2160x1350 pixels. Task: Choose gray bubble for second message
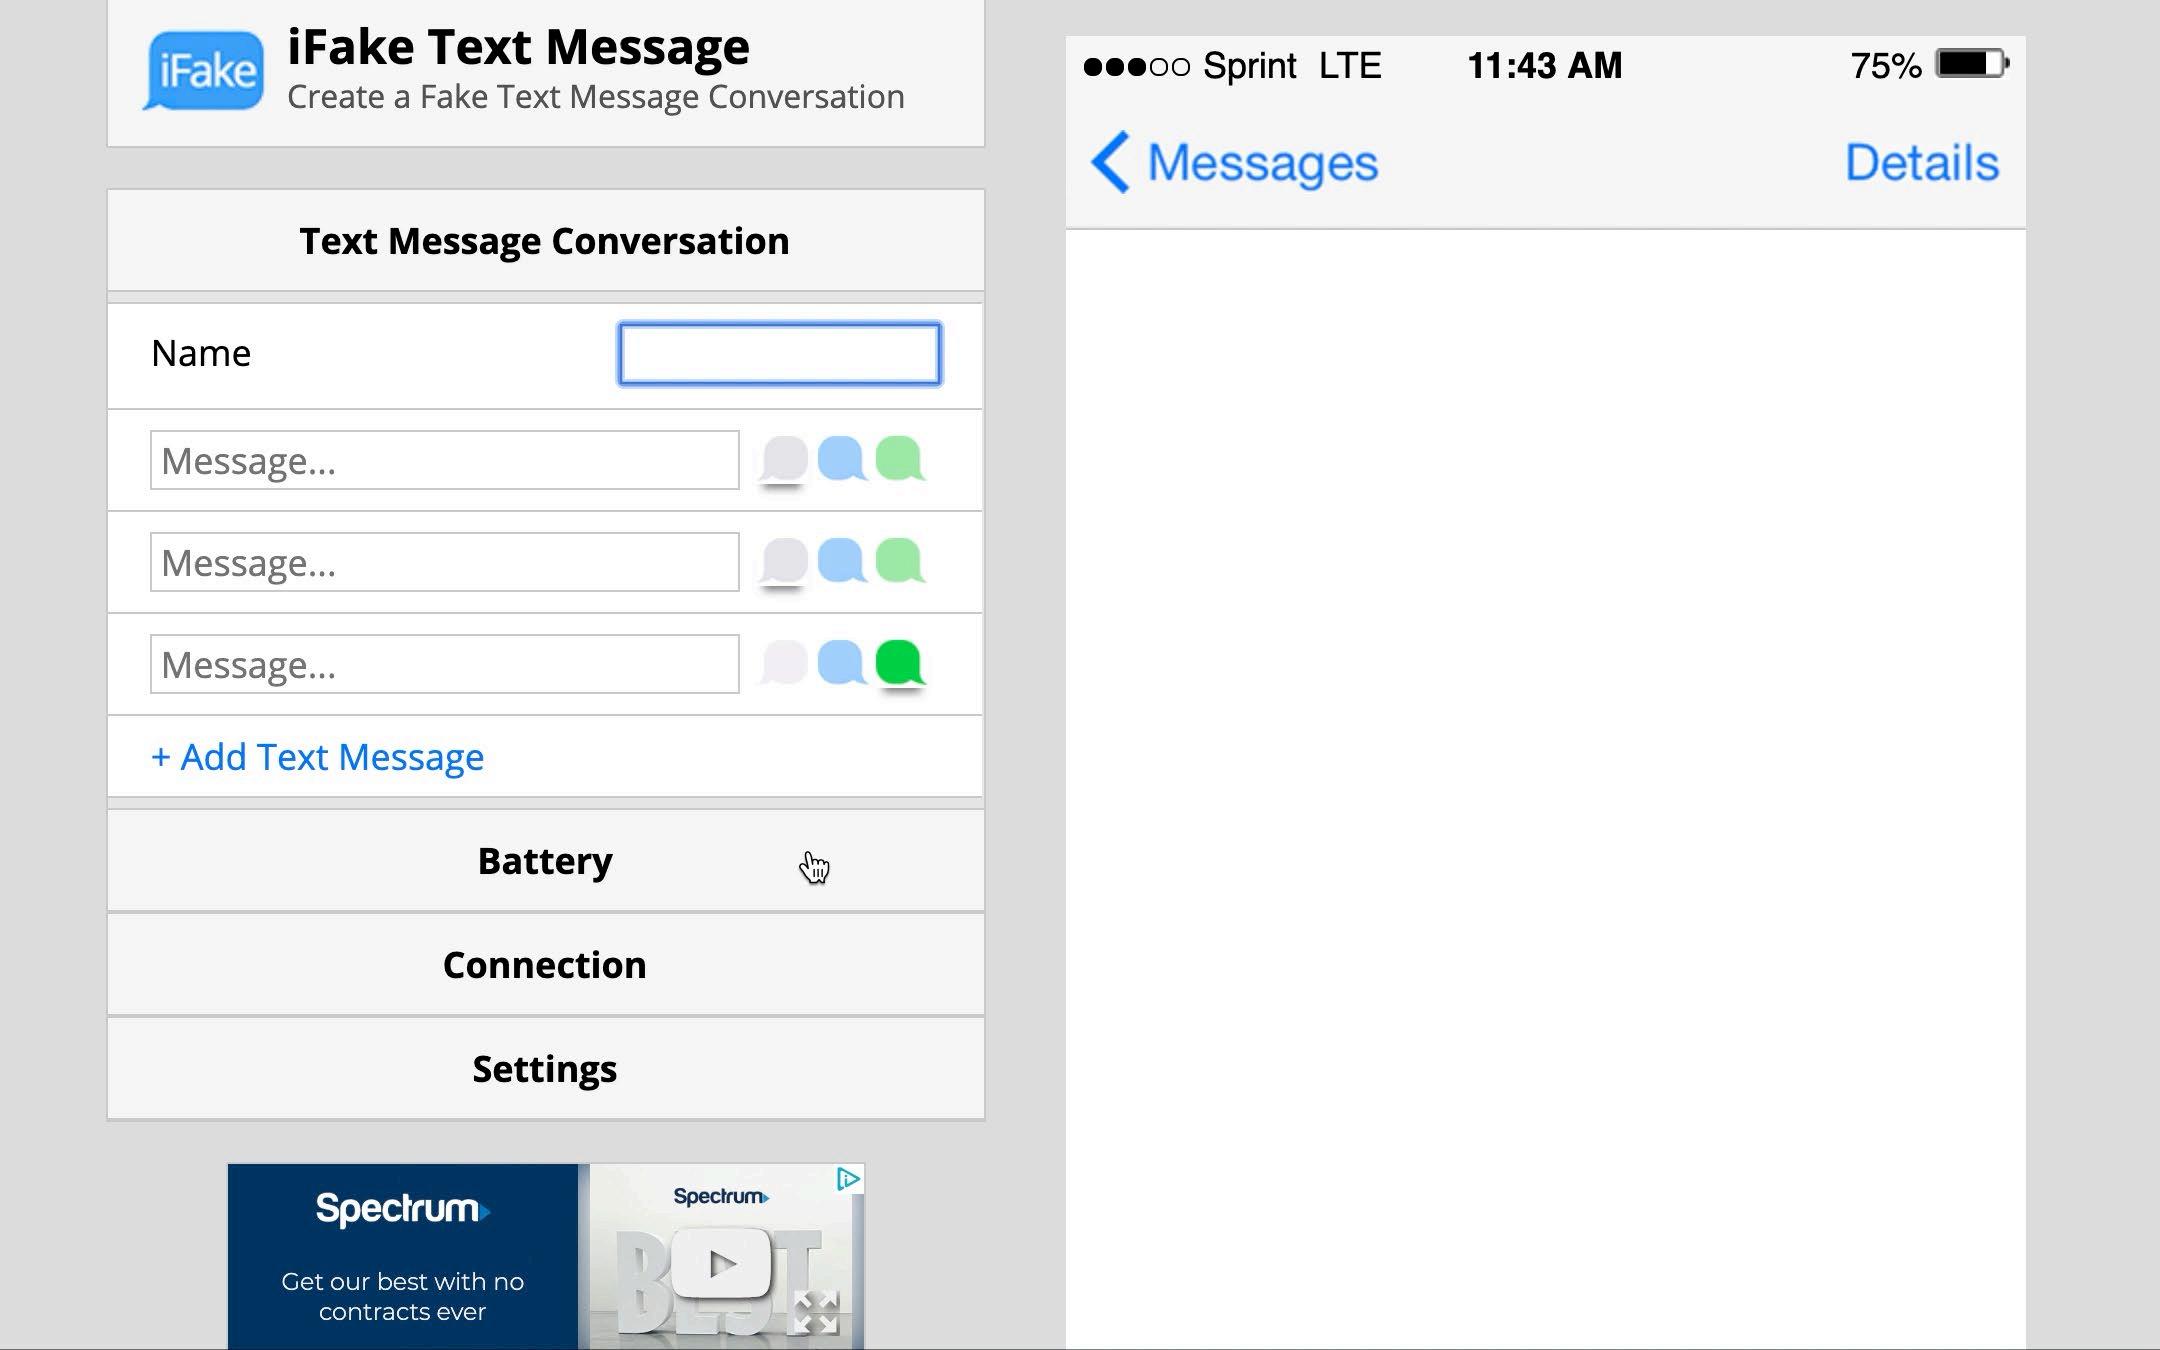784,561
